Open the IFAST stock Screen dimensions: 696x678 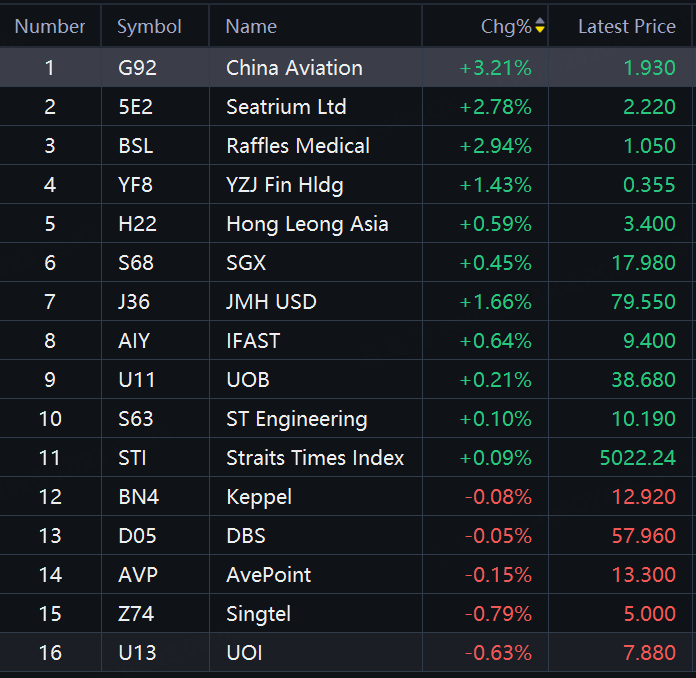click(x=253, y=341)
